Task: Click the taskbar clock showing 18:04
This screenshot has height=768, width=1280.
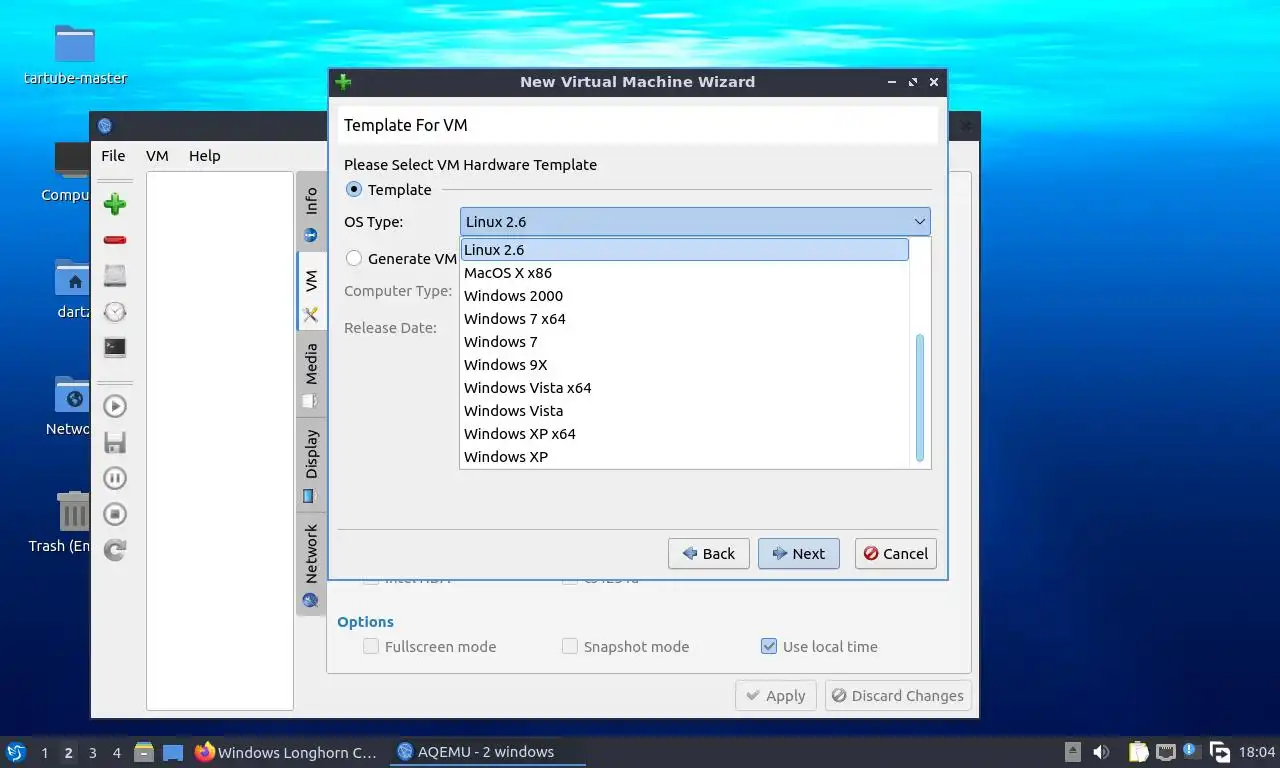Action: (x=1257, y=752)
